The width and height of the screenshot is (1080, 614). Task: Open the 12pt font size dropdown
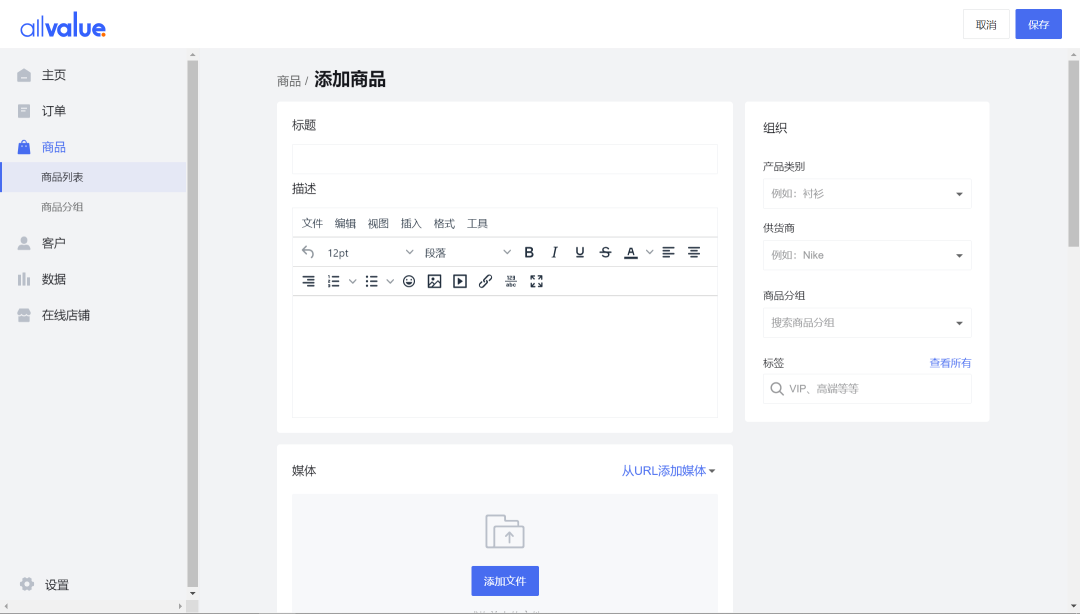click(x=370, y=252)
